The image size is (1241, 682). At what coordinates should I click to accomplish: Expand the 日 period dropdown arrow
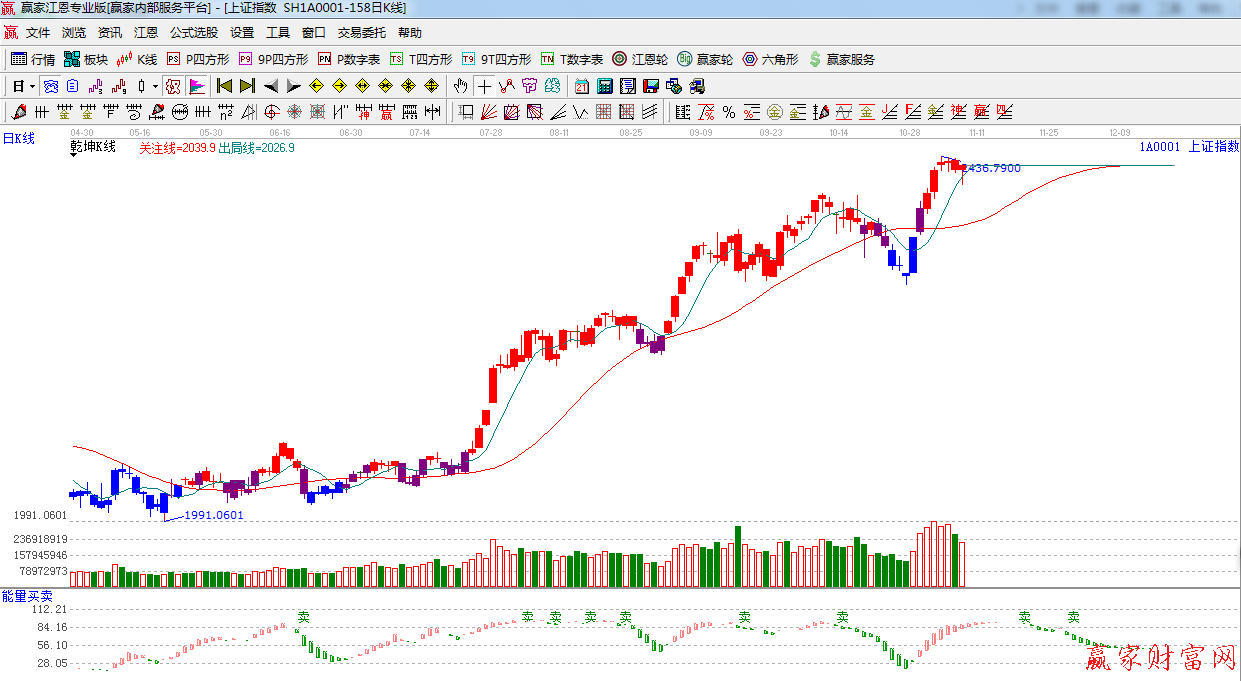click(32, 86)
